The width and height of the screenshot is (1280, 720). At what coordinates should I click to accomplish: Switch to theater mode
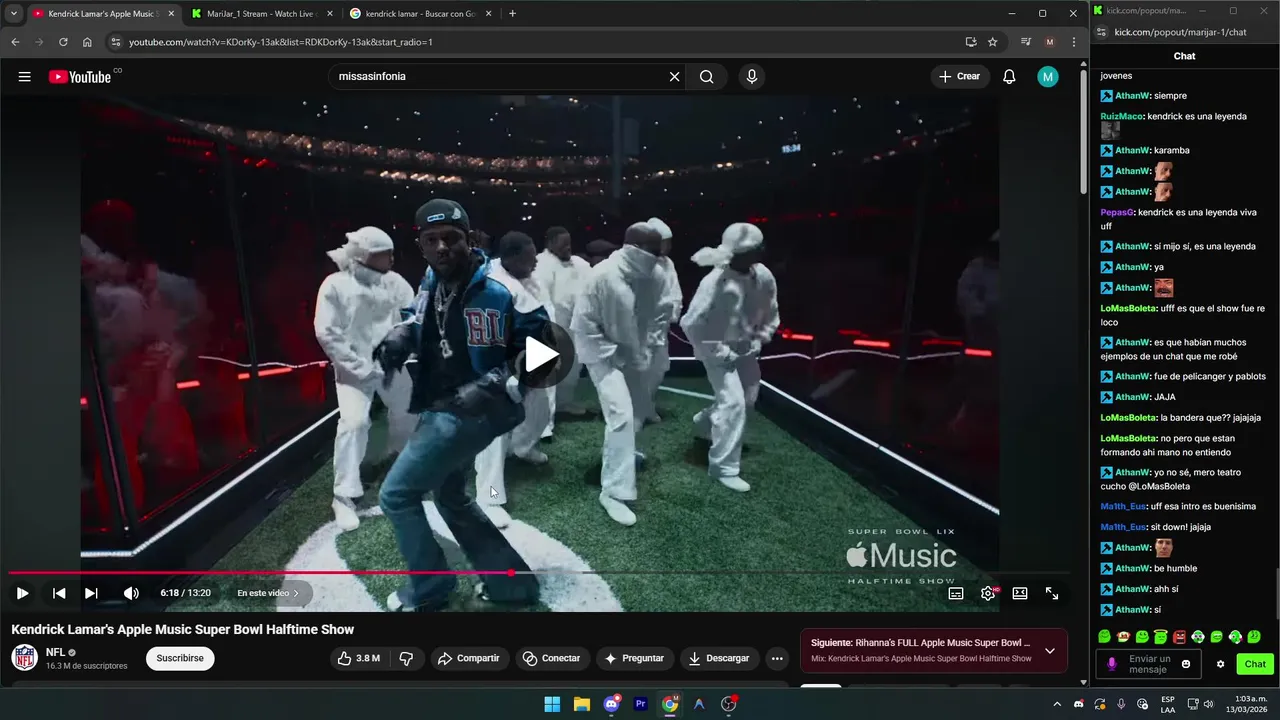[1020, 593]
